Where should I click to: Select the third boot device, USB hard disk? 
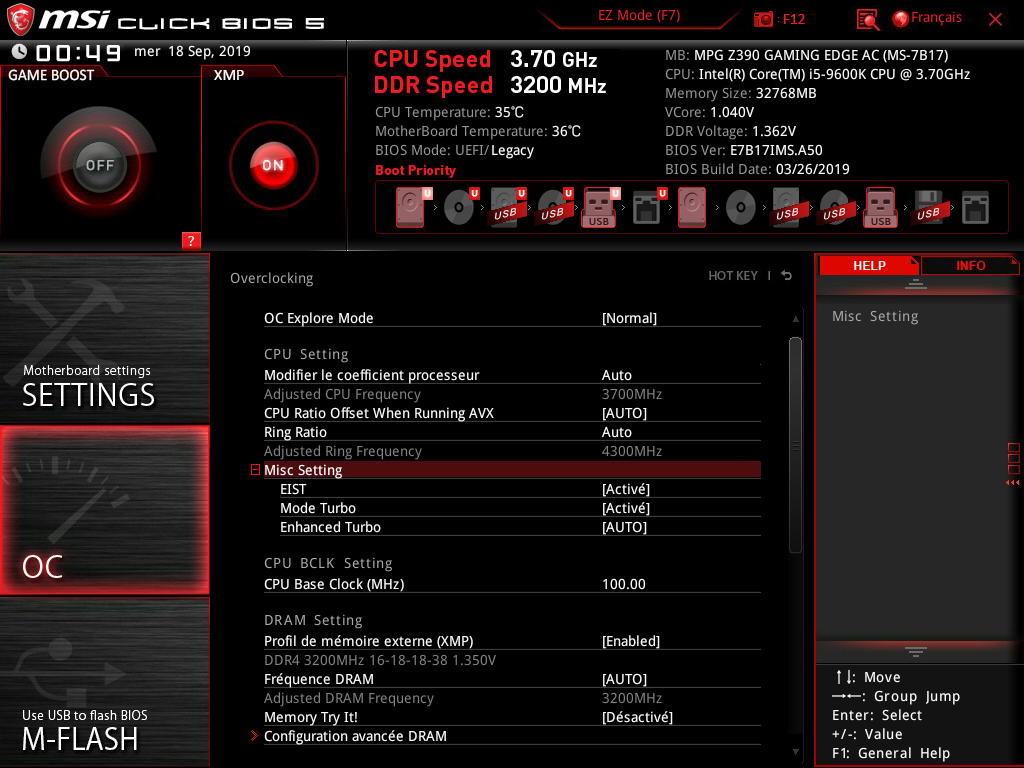507,207
